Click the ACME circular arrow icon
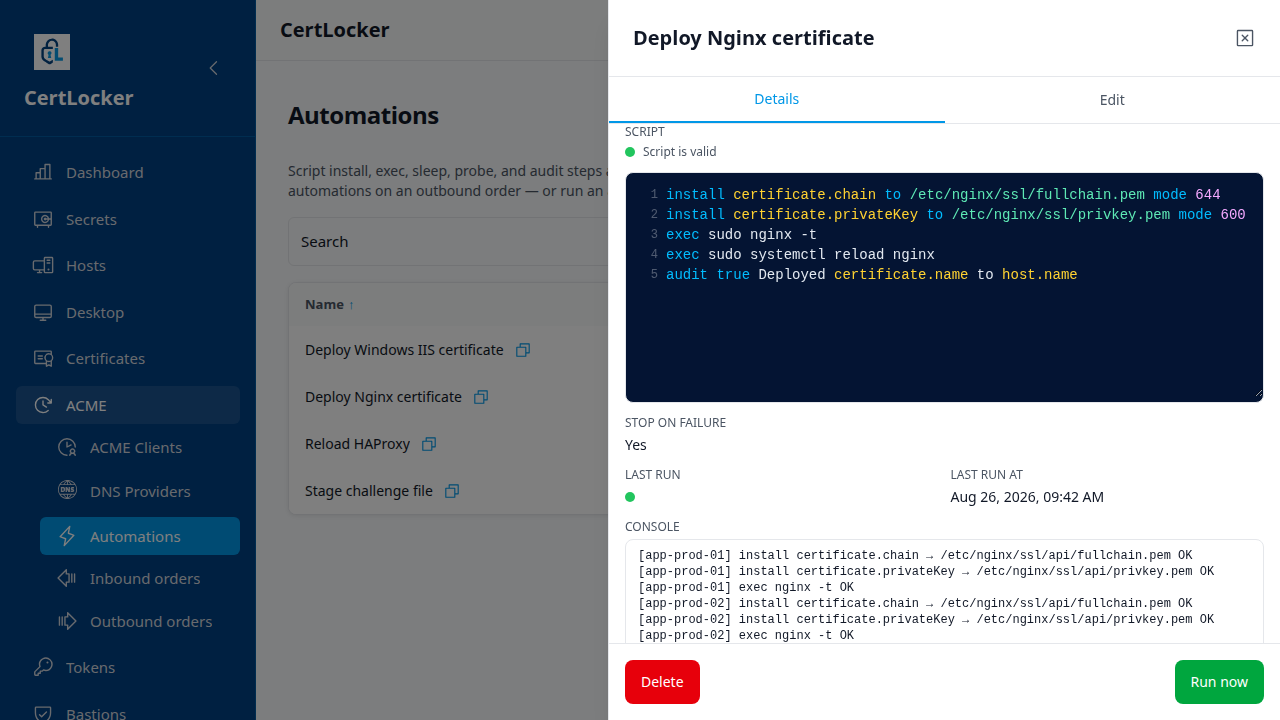Viewport: 1280px width, 720px height. pos(43,405)
